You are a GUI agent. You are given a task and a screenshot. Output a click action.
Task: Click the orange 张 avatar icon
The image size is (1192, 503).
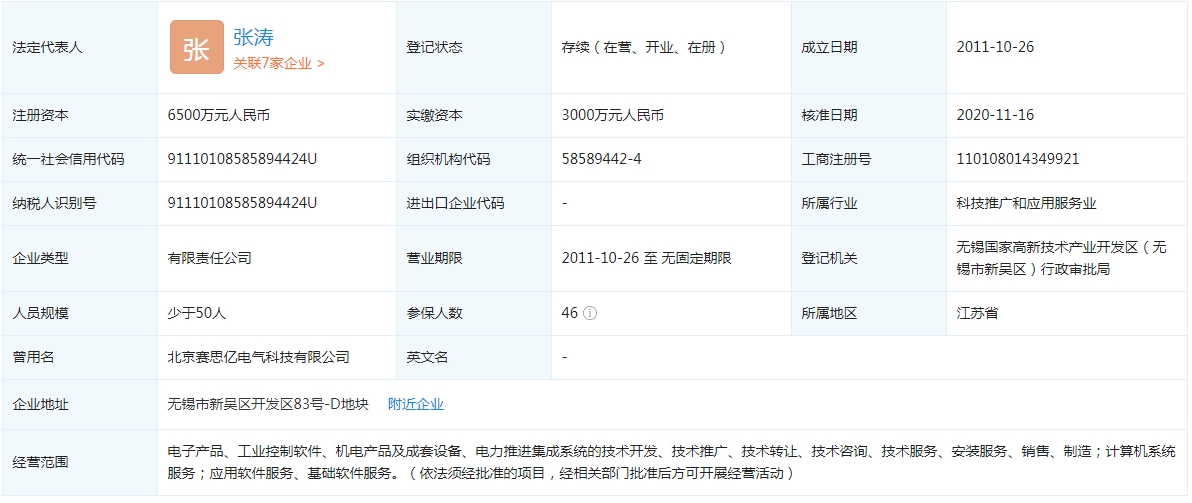click(x=196, y=47)
